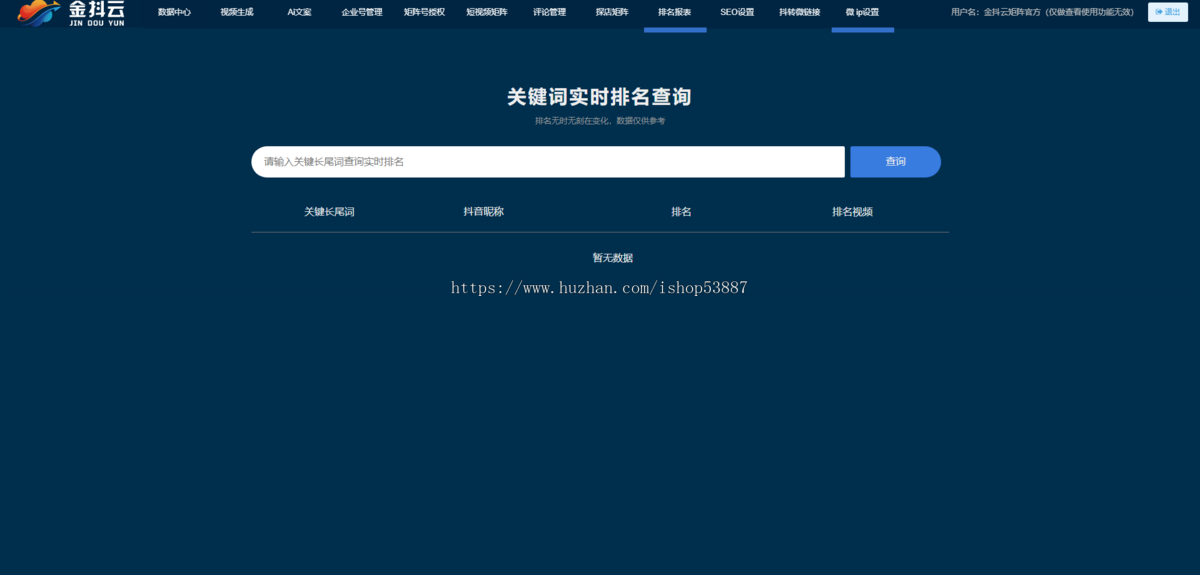Image resolution: width=1200 pixels, height=575 pixels.
Task: Select the 排名报表 navigation item
Action: (675, 12)
